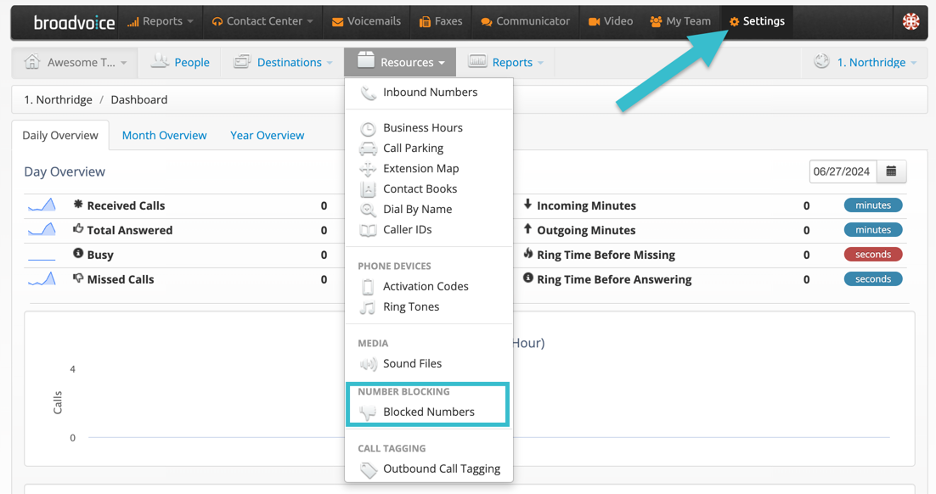Click the Business Hours clock icon
The image size is (936, 494).
[368, 128]
